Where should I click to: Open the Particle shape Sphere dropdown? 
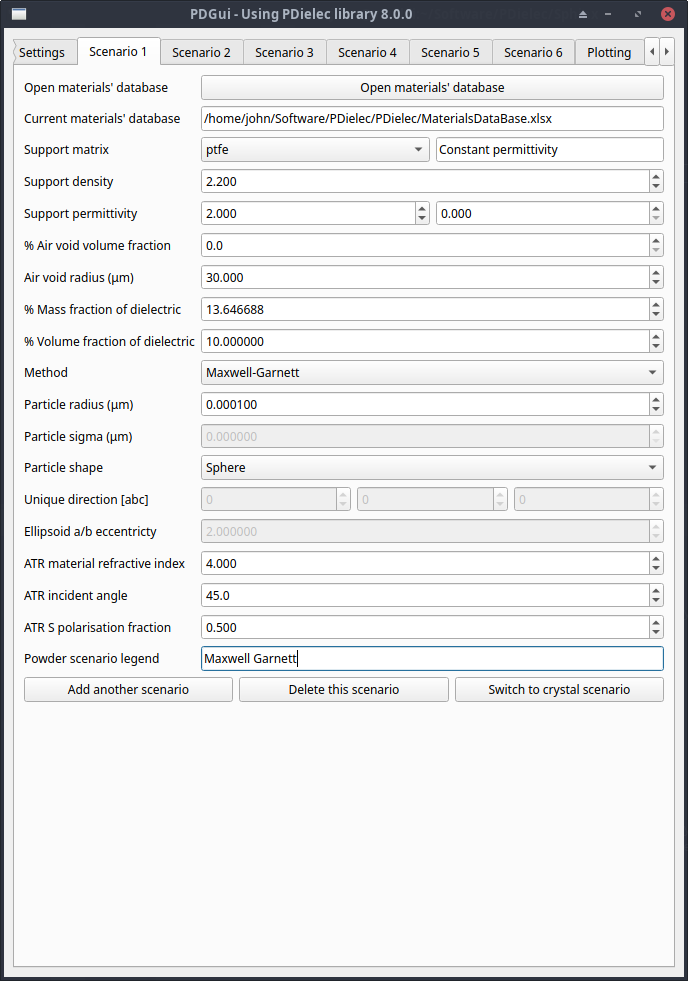coord(432,467)
